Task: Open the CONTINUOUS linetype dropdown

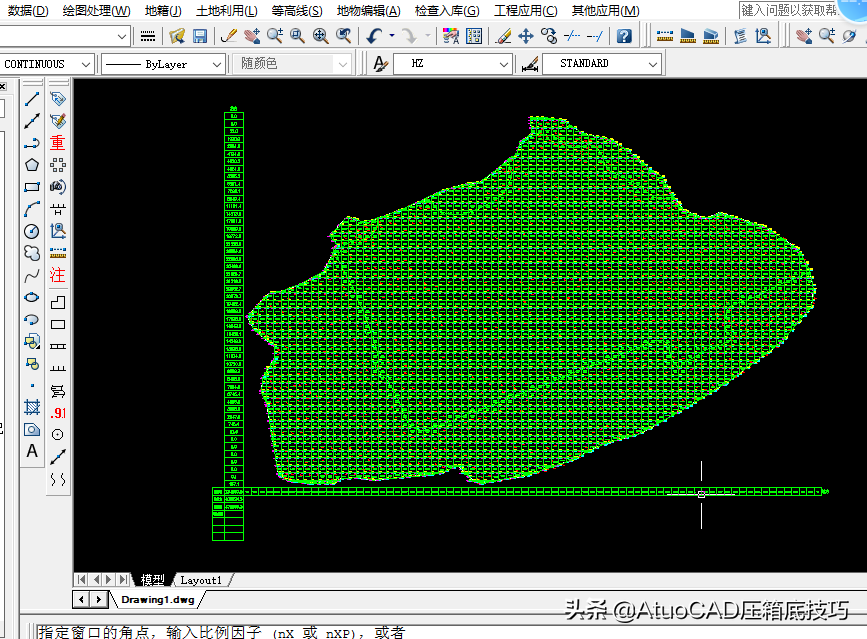Action: pyautogui.click(x=84, y=64)
